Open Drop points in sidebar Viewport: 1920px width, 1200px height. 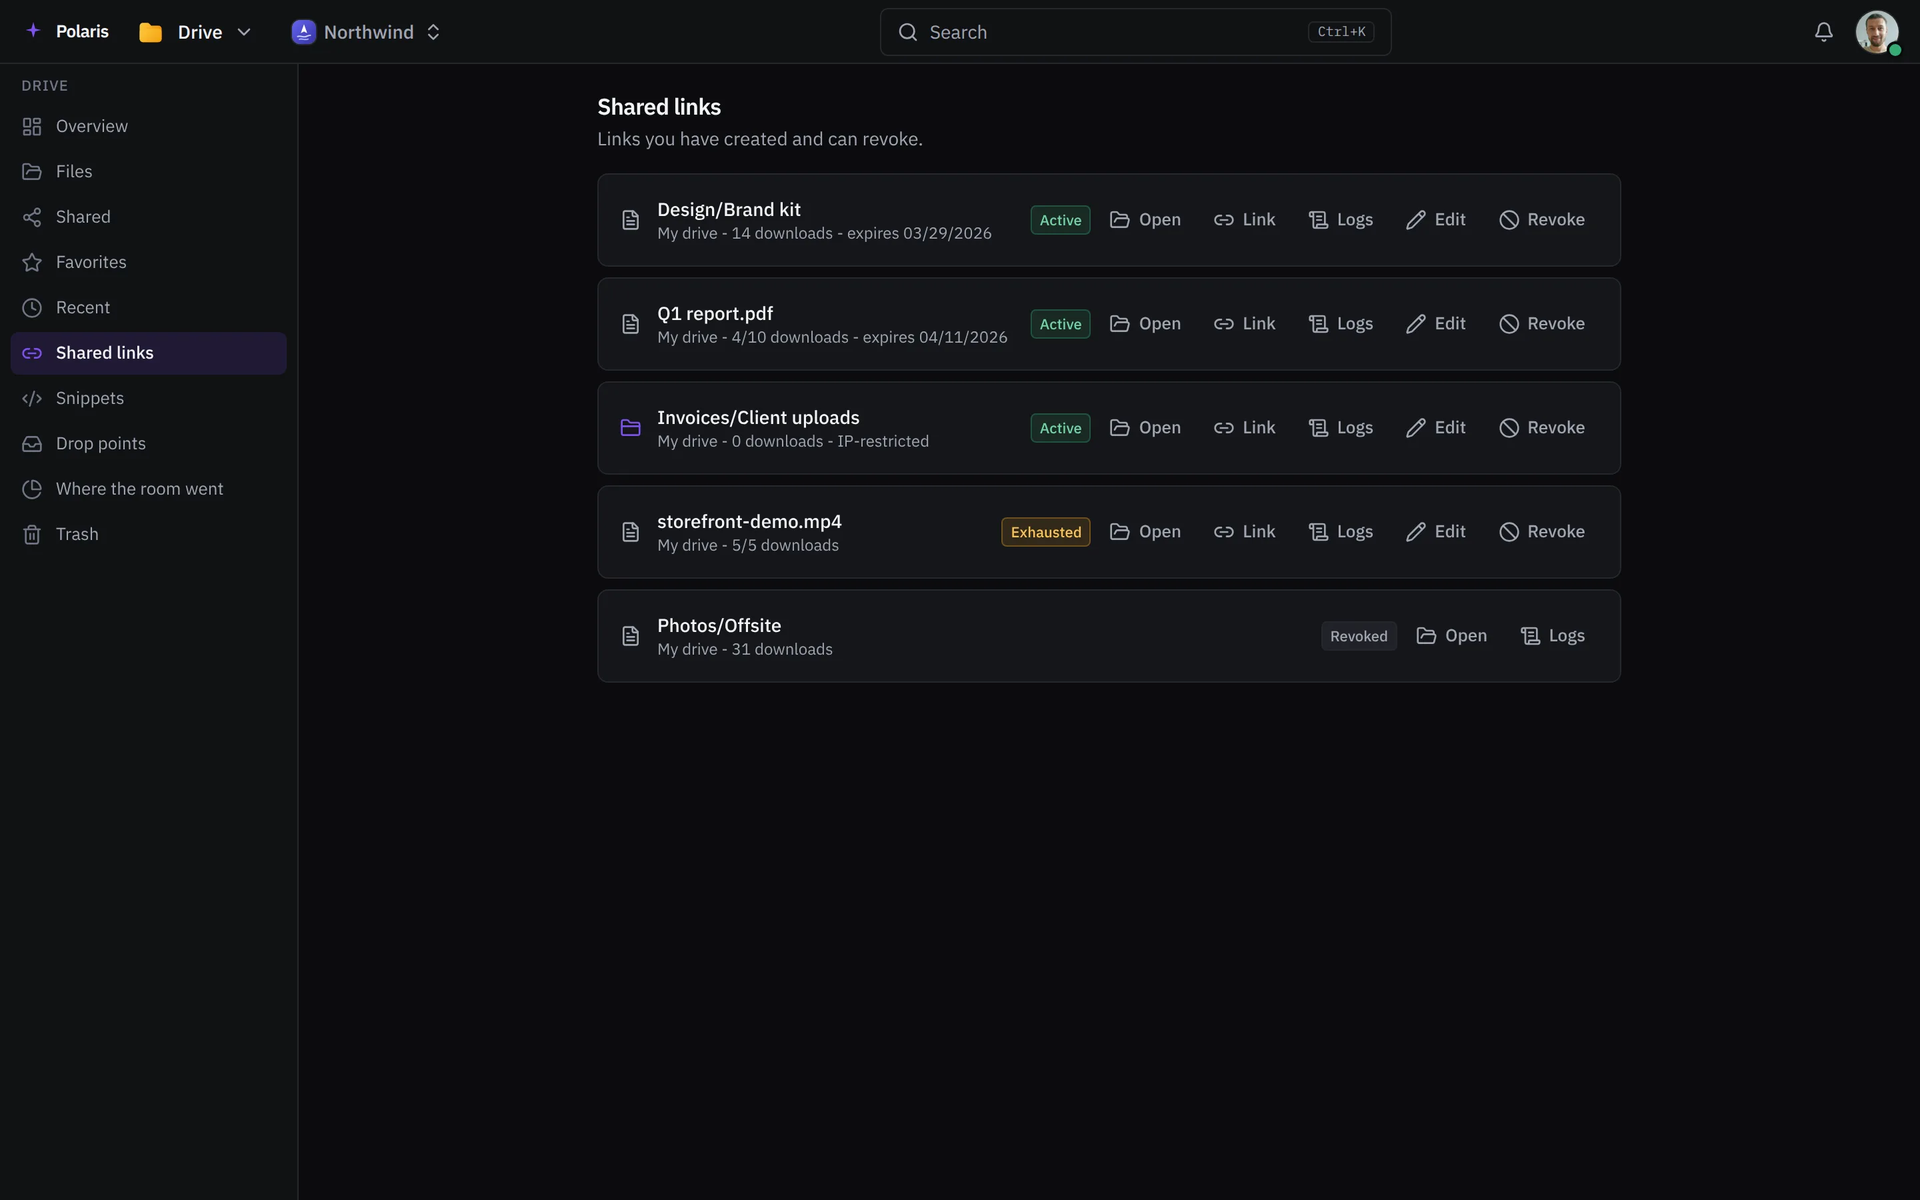(148, 443)
